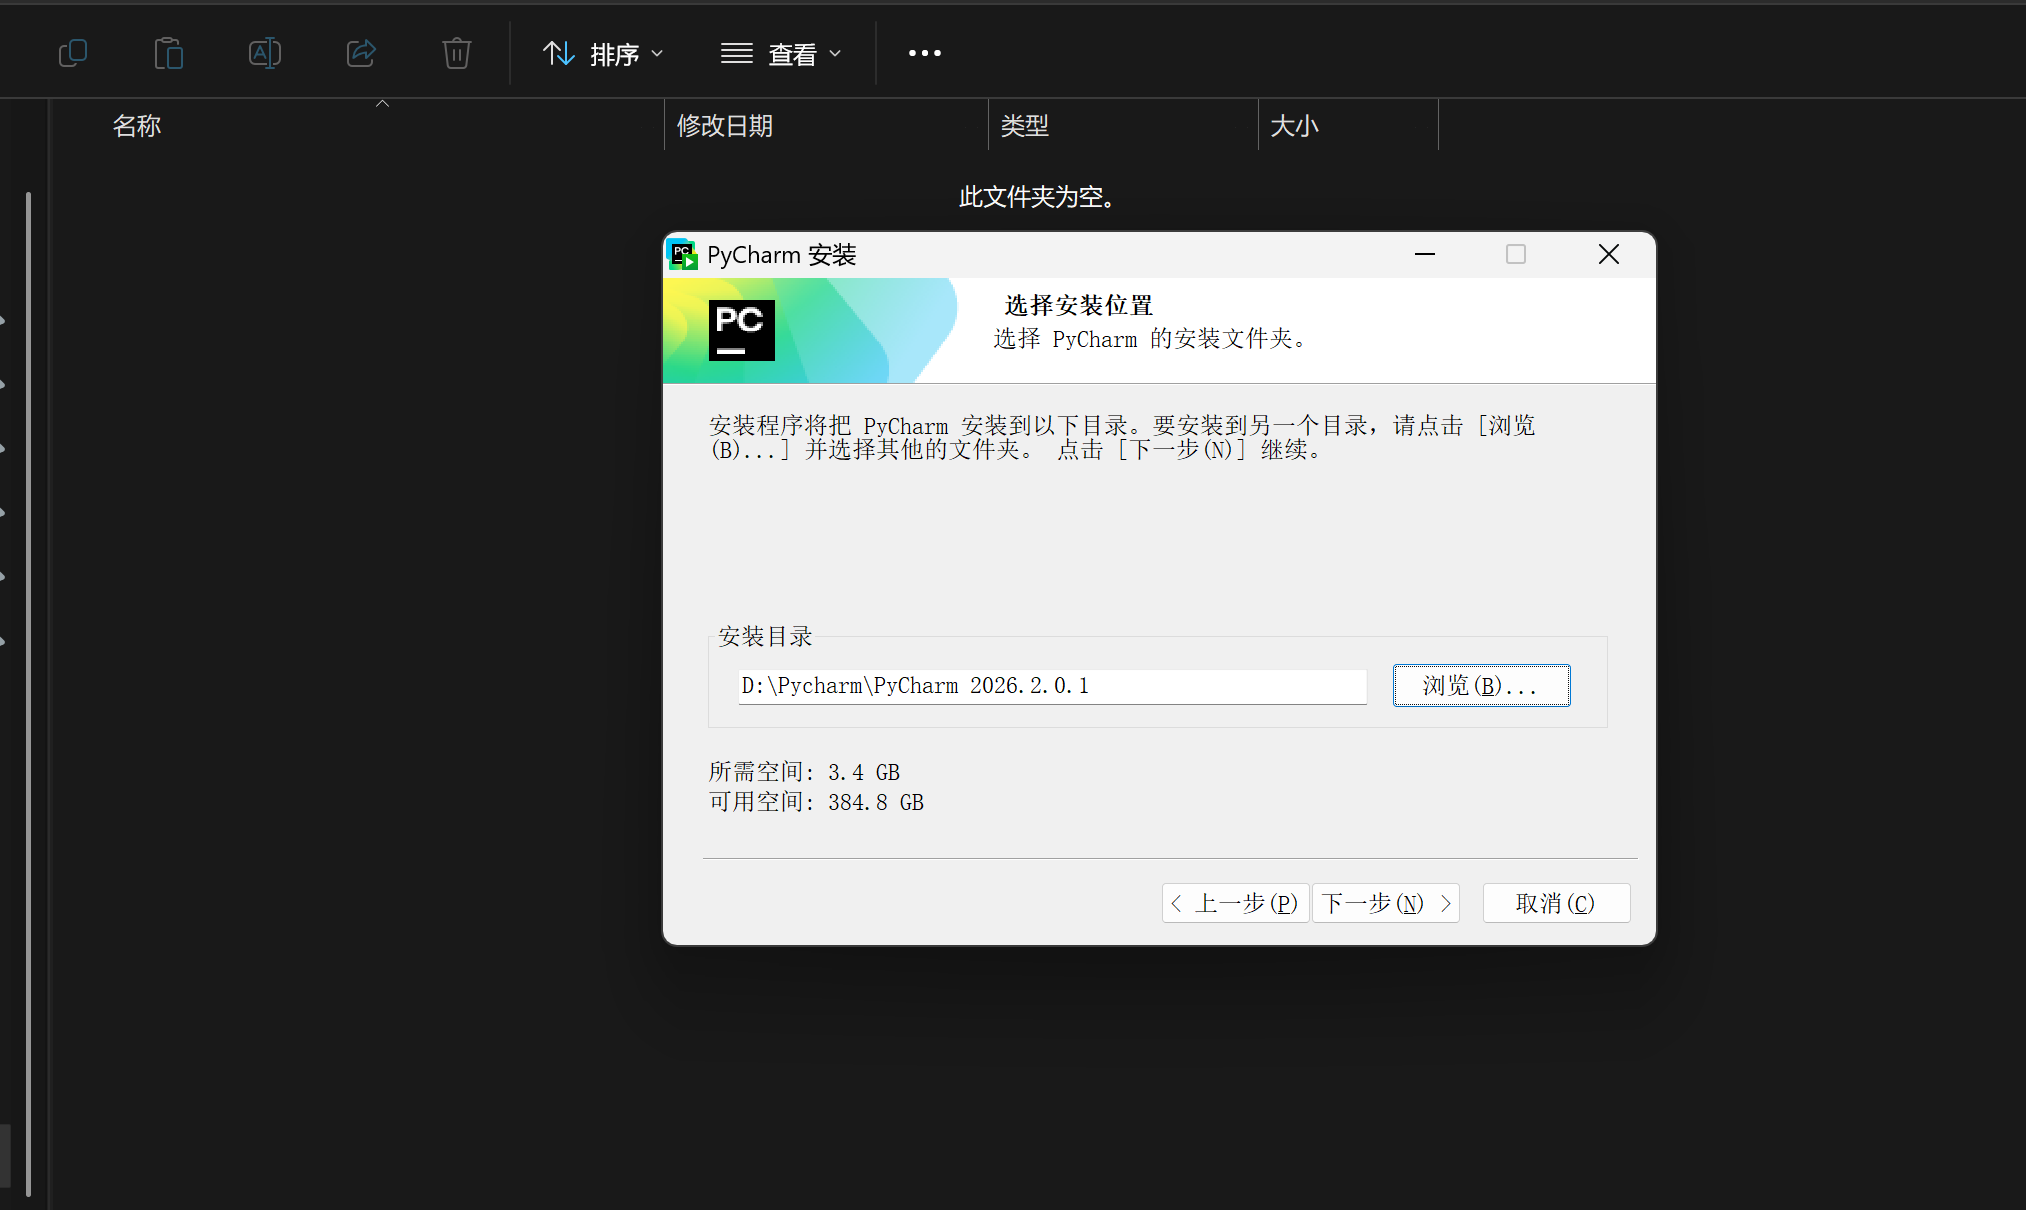
Task: Minimize the PyCharm 安装 window
Action: pos(1425,255)
